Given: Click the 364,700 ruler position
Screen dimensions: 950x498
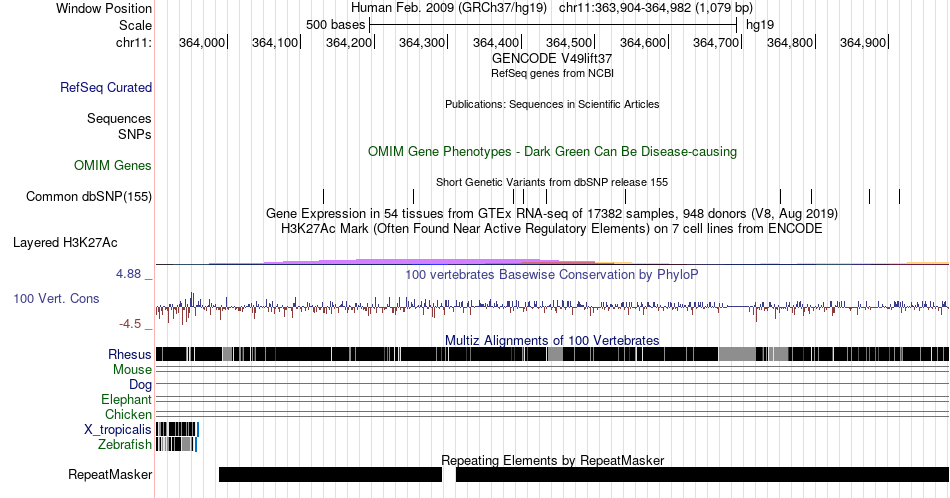Looking at the screenshot, I should [716, 42].
